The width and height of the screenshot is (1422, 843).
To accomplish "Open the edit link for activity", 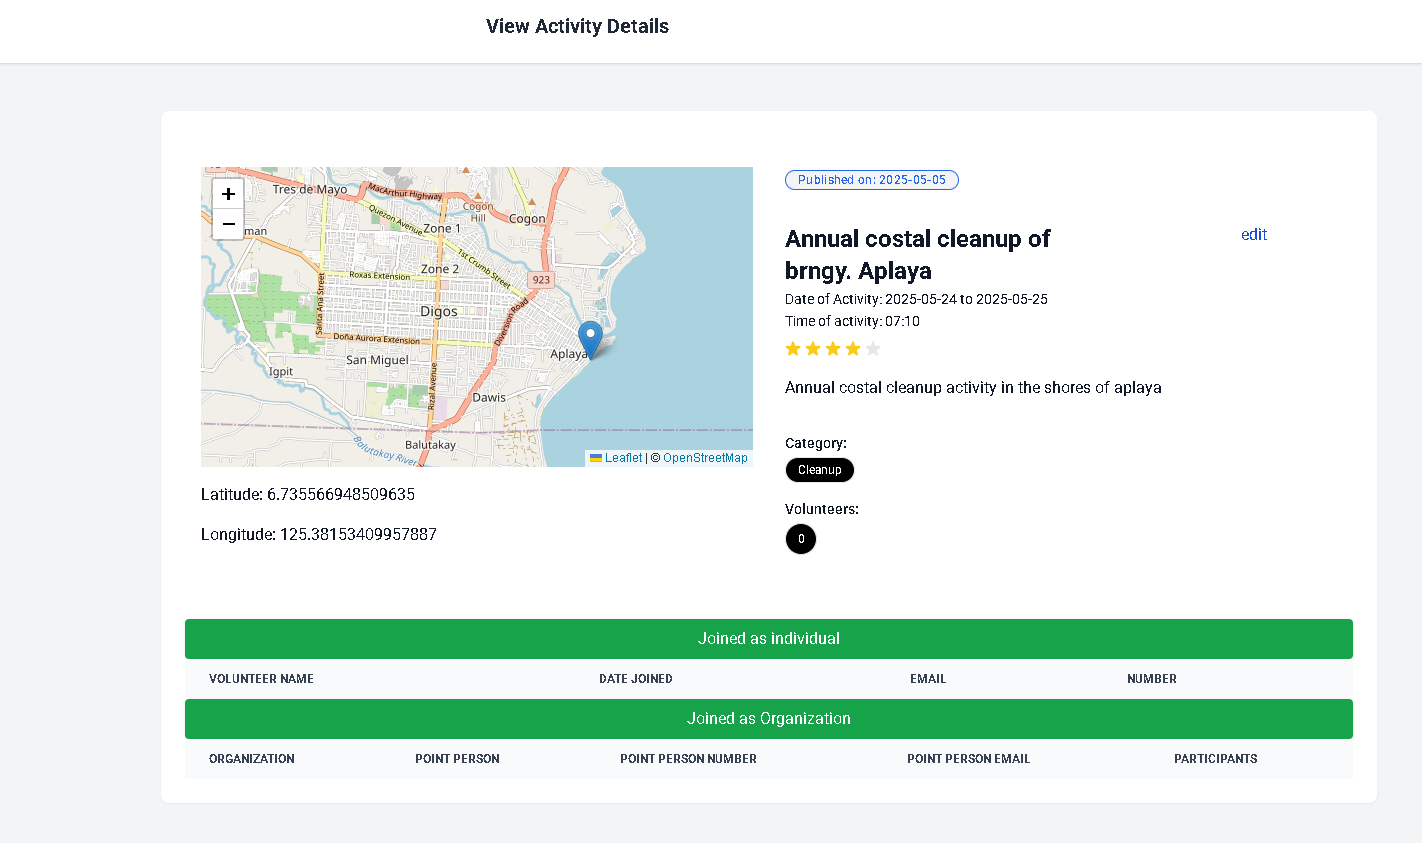I will pos(1253,235).
